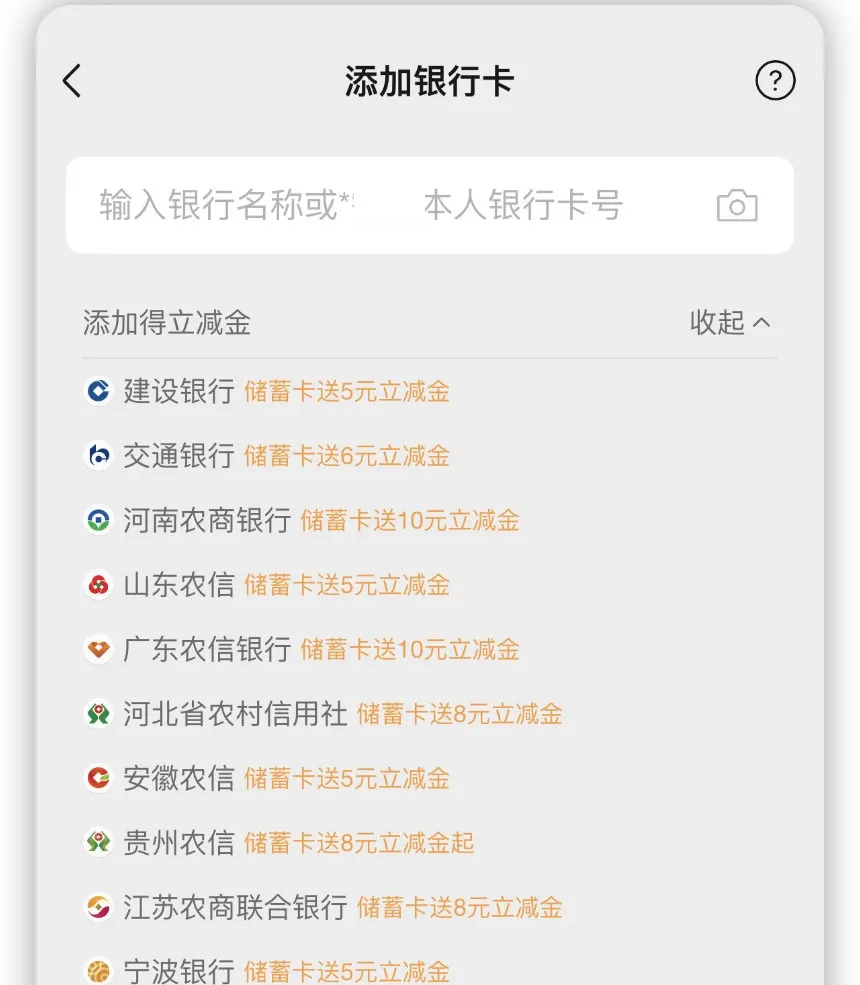
Task: Tap the camera scan card icon
Action: pos(737,205)
